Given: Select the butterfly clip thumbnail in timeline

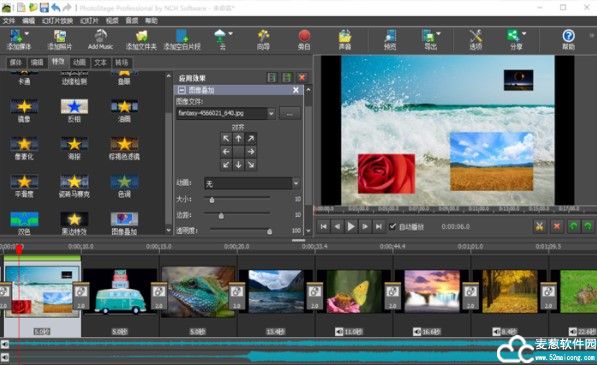Looking at the screenshot, I should [354, 292].
